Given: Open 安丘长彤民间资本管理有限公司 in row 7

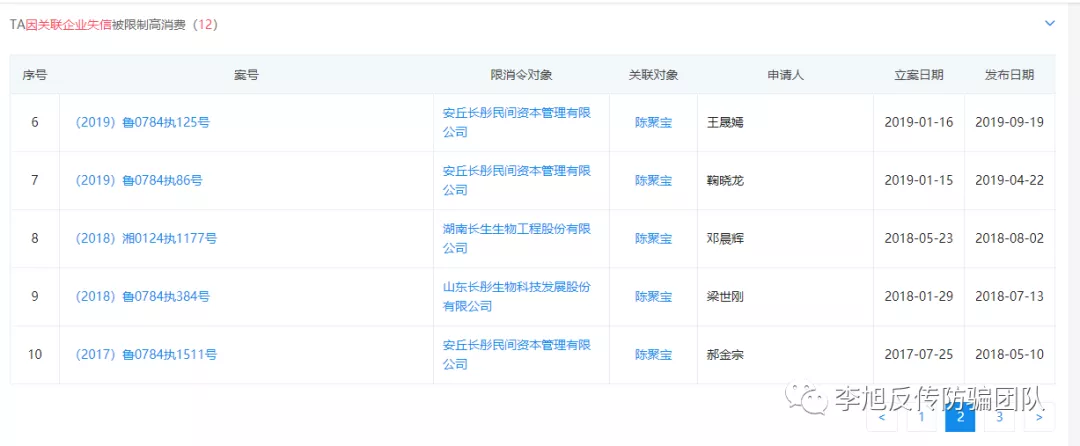Looking at the screenshot, I should tap(517, 180).
